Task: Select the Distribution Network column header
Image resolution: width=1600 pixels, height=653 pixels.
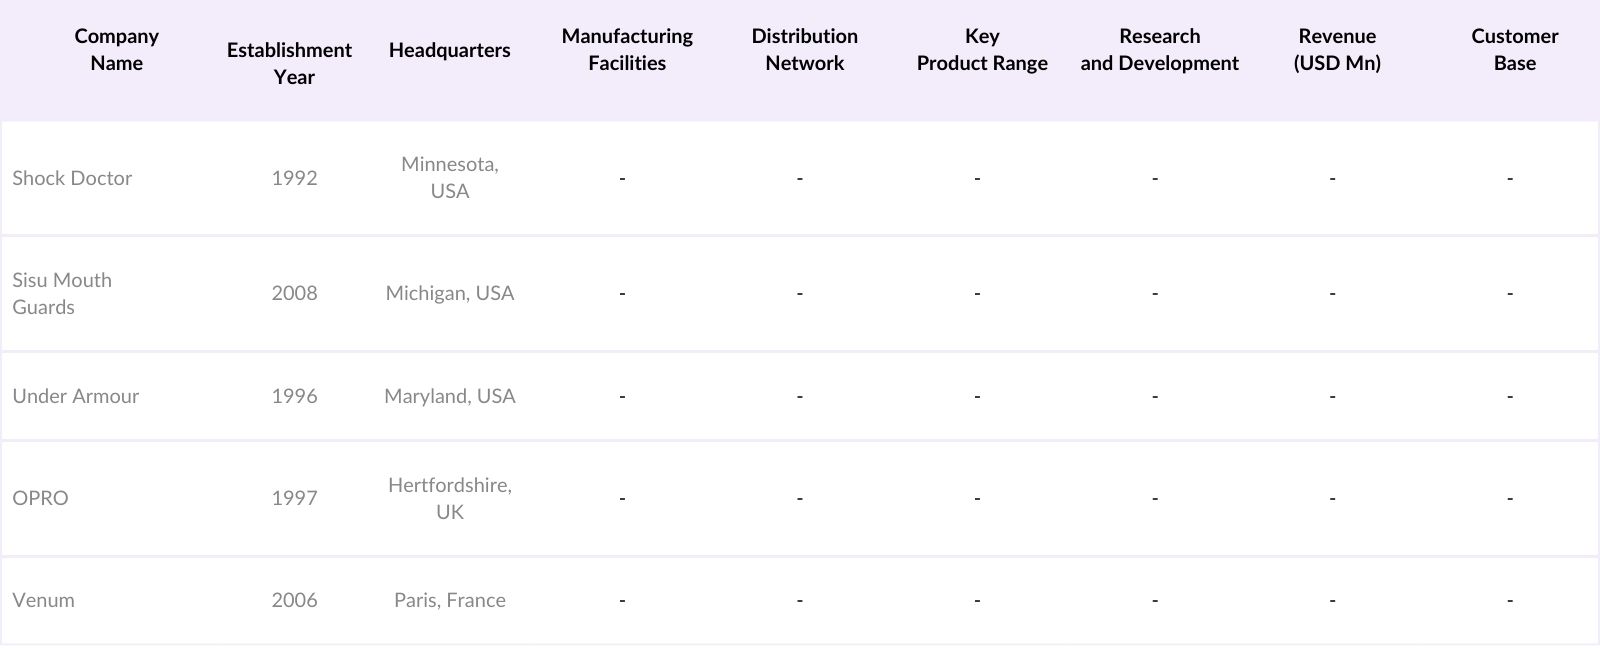Action: [804, 50]
